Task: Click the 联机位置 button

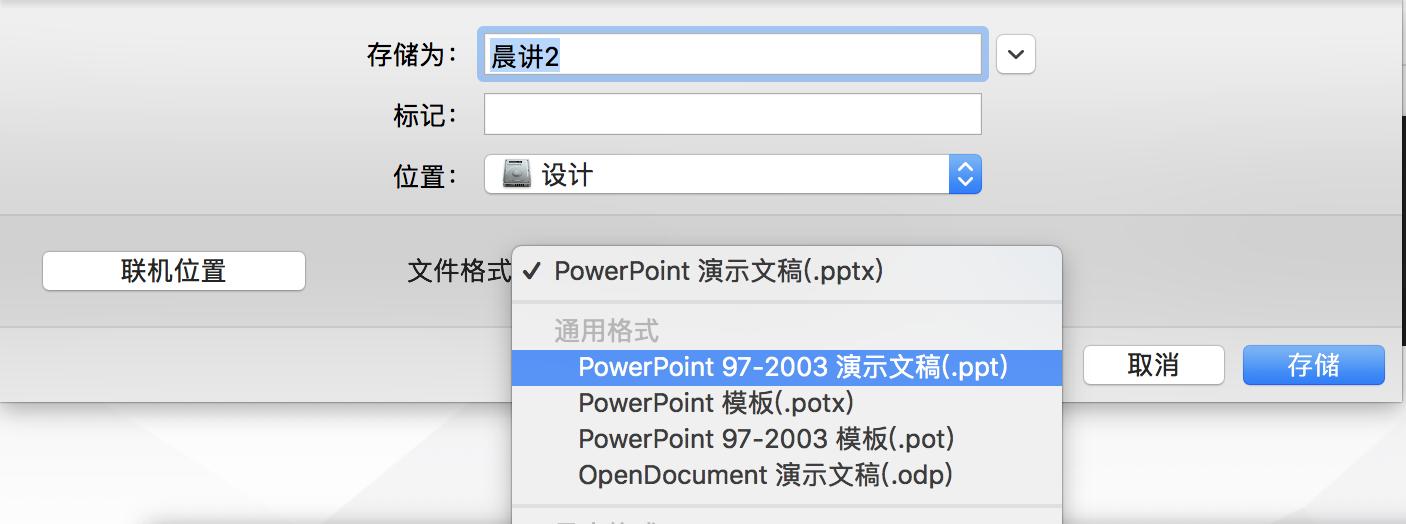Action: coord(174,271)
